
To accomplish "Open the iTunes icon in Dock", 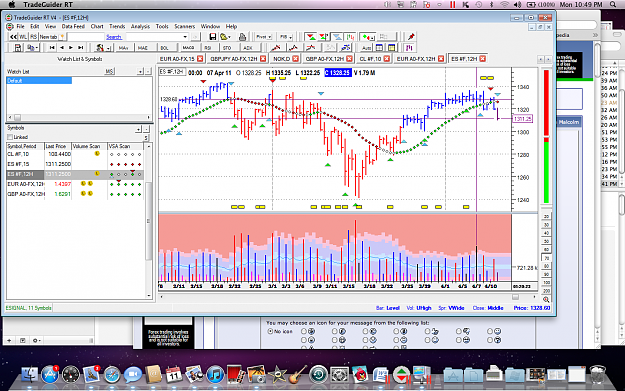I will pyautogui.click(x=216, y=375).
